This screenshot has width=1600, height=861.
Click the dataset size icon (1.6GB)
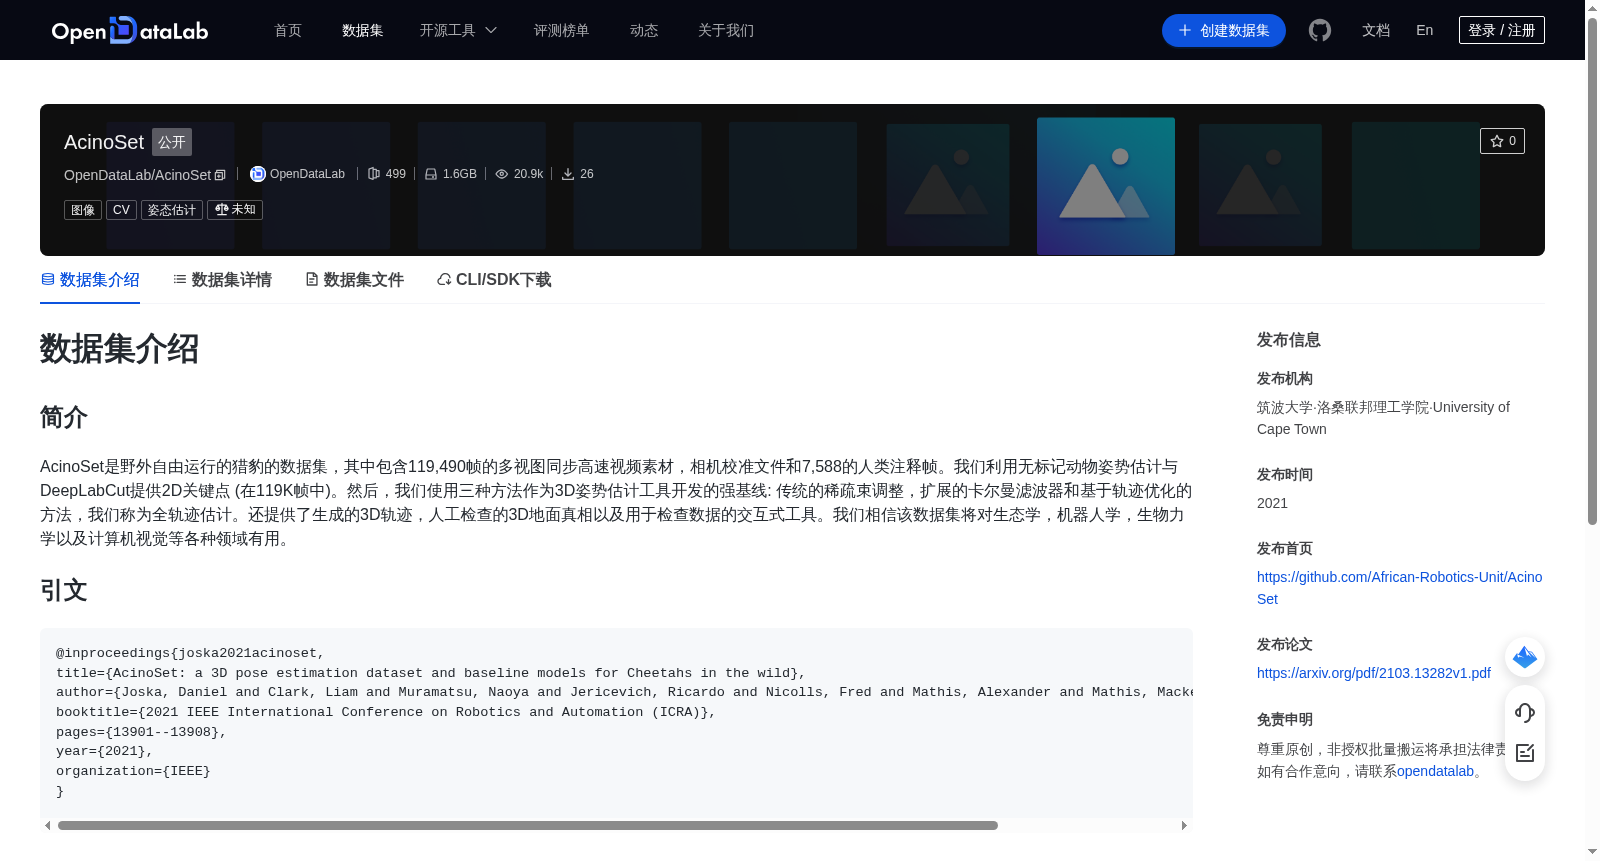431,174
